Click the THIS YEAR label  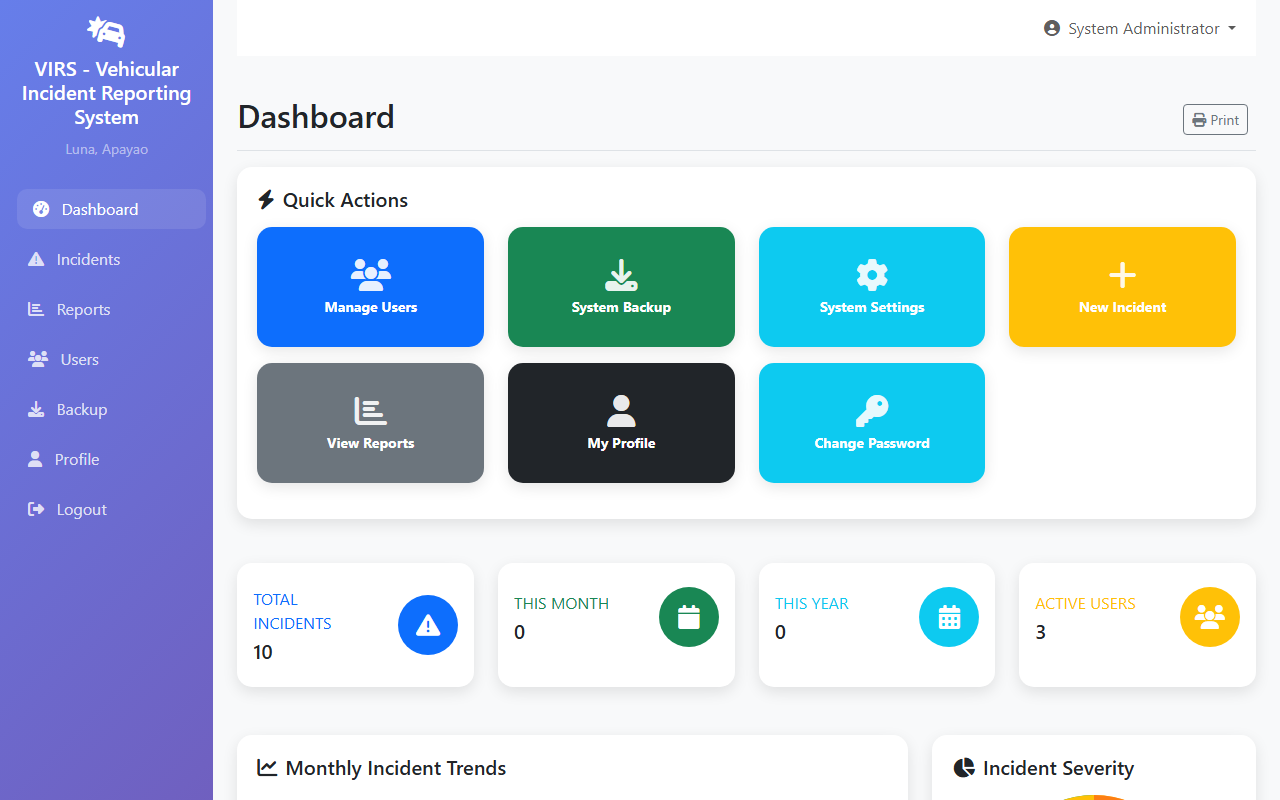(811, 603)
